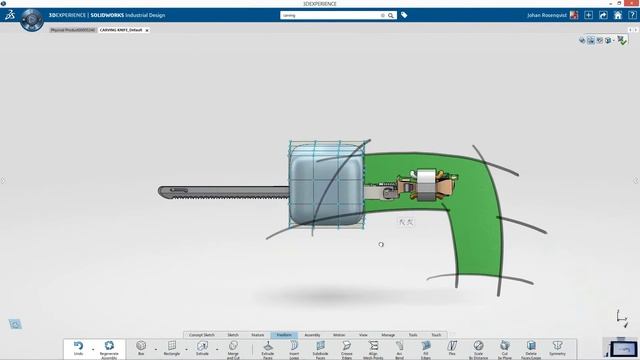
Task: Click the Scale By Distance tool
Action: [478, 350]
